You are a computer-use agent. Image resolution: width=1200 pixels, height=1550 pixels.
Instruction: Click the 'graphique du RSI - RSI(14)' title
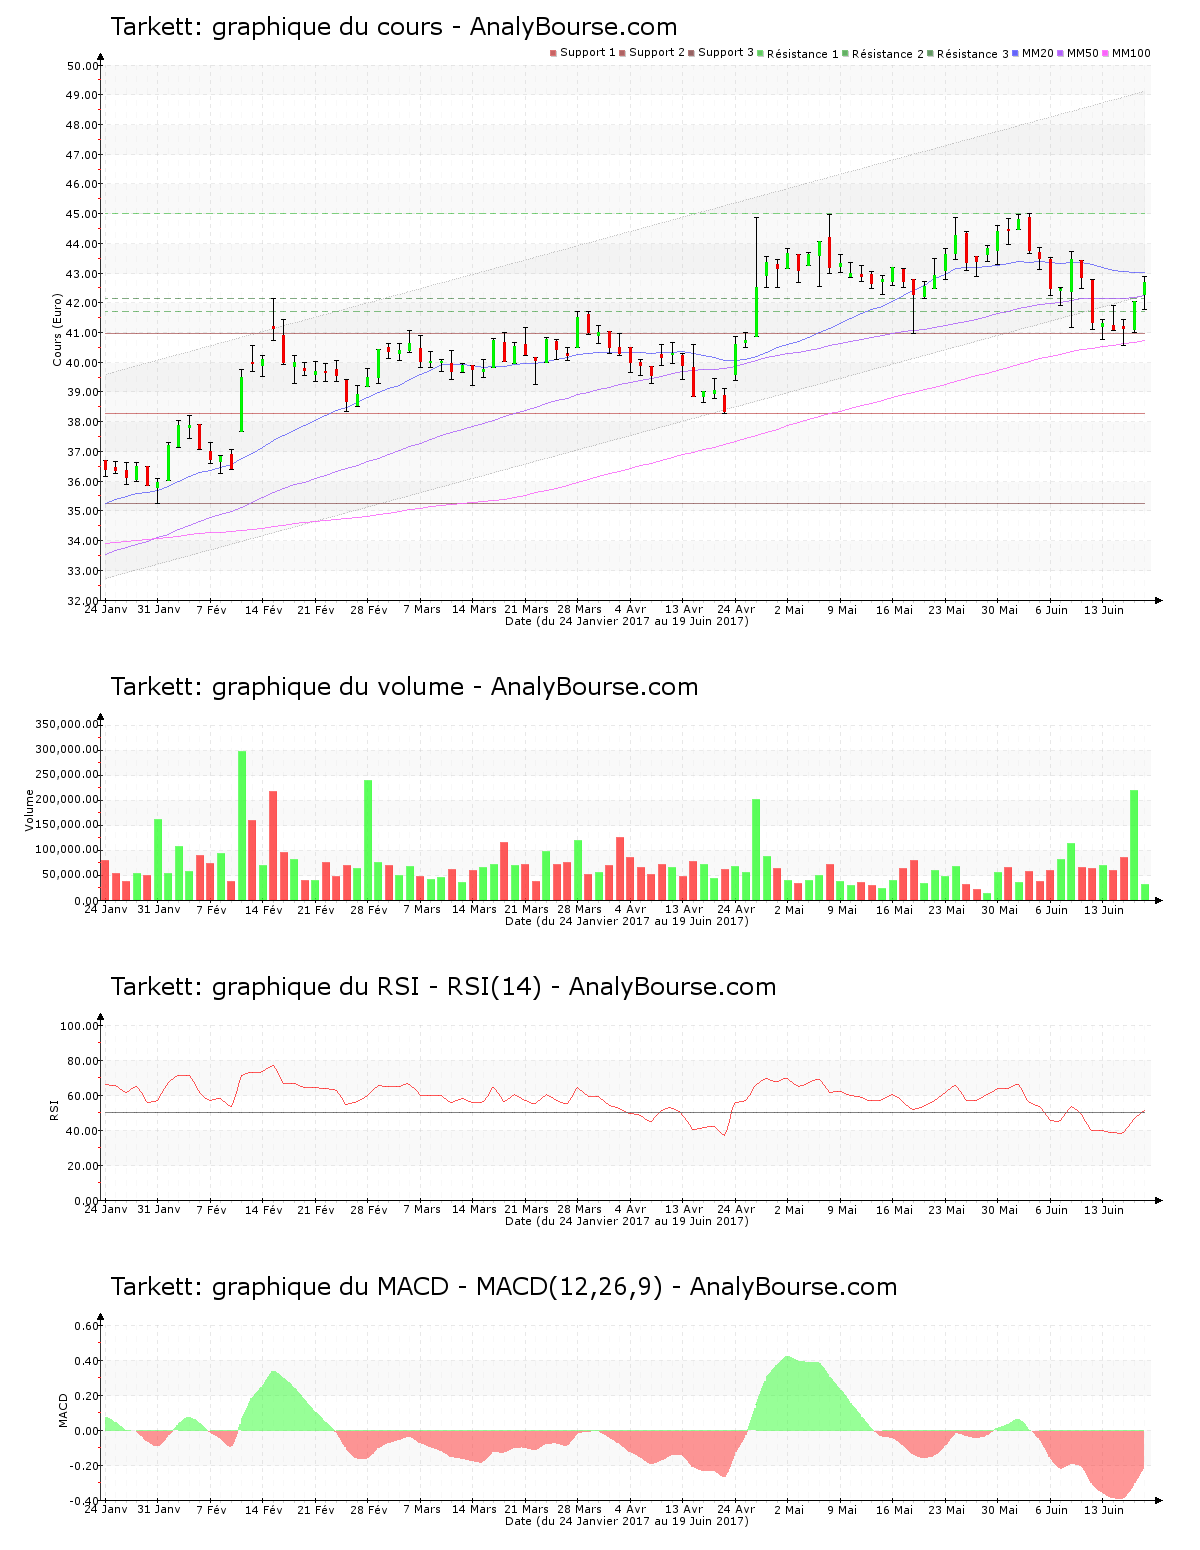(x=443, y=987)
